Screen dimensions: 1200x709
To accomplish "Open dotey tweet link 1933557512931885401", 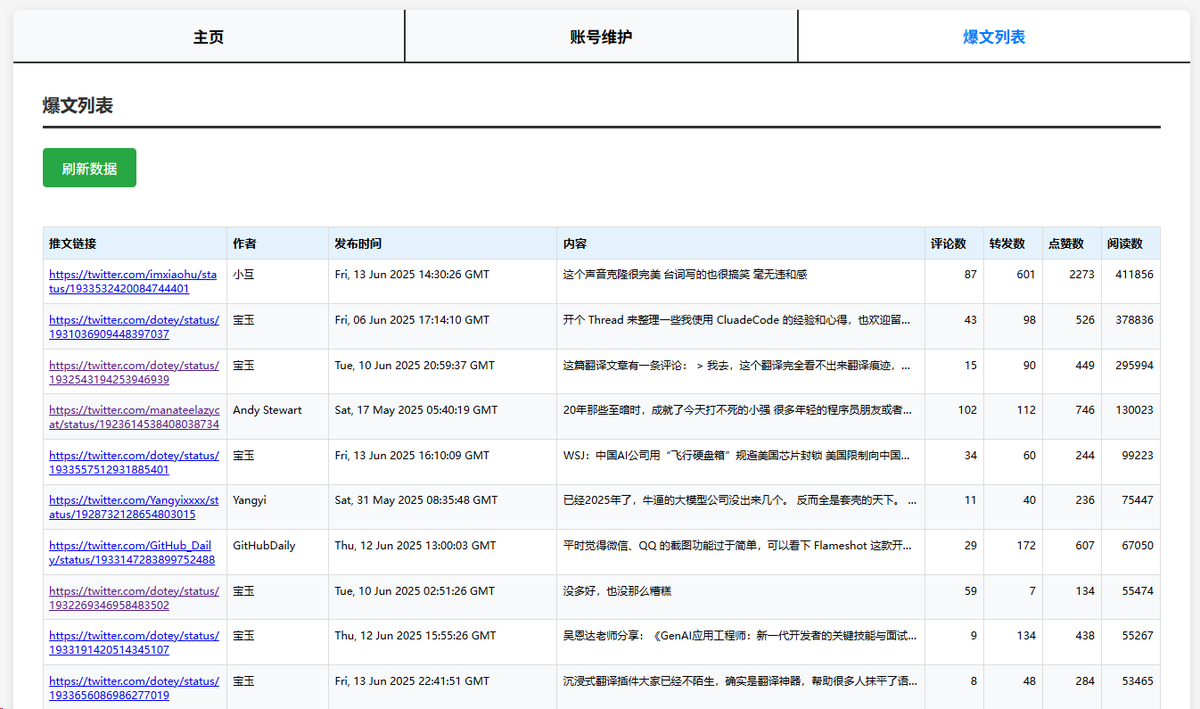I will click(133, 462).
